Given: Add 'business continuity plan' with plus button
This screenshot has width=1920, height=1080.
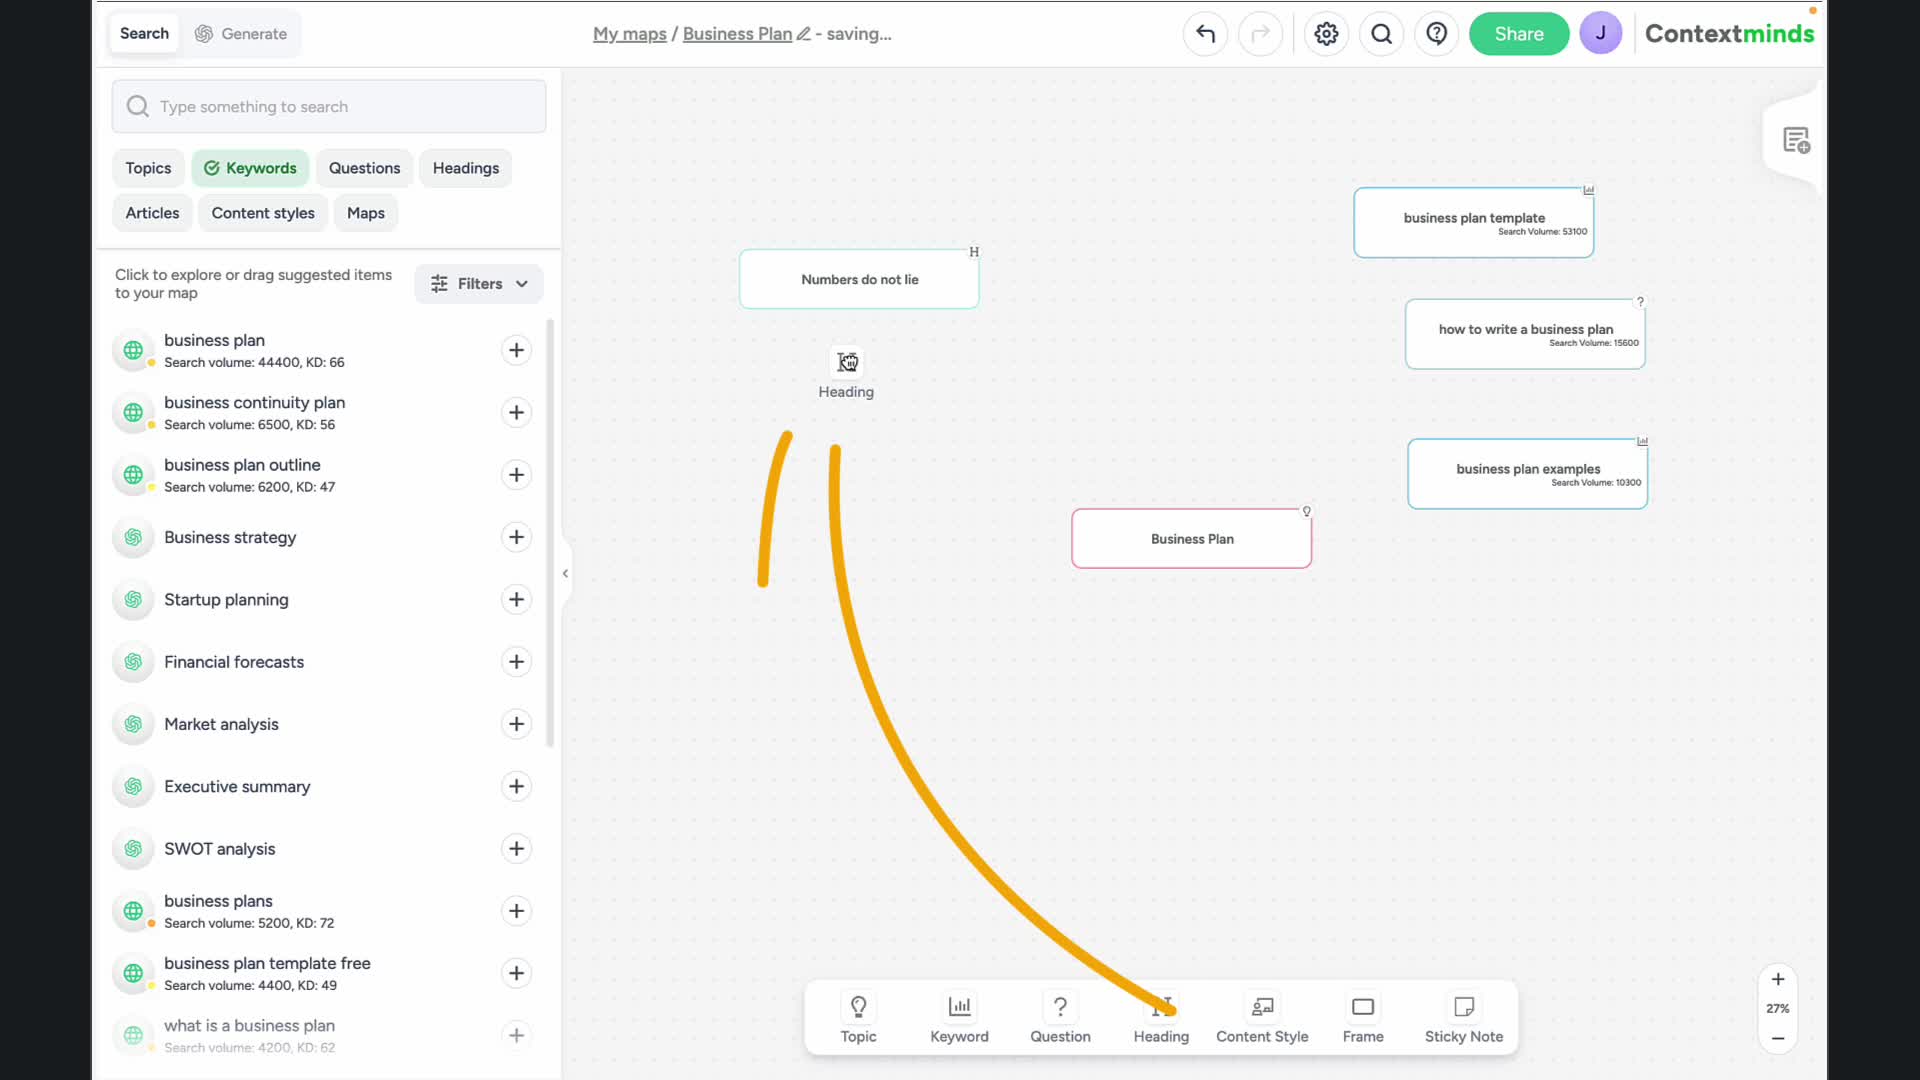Looking at the screenshot, I should tap(516, 412).
